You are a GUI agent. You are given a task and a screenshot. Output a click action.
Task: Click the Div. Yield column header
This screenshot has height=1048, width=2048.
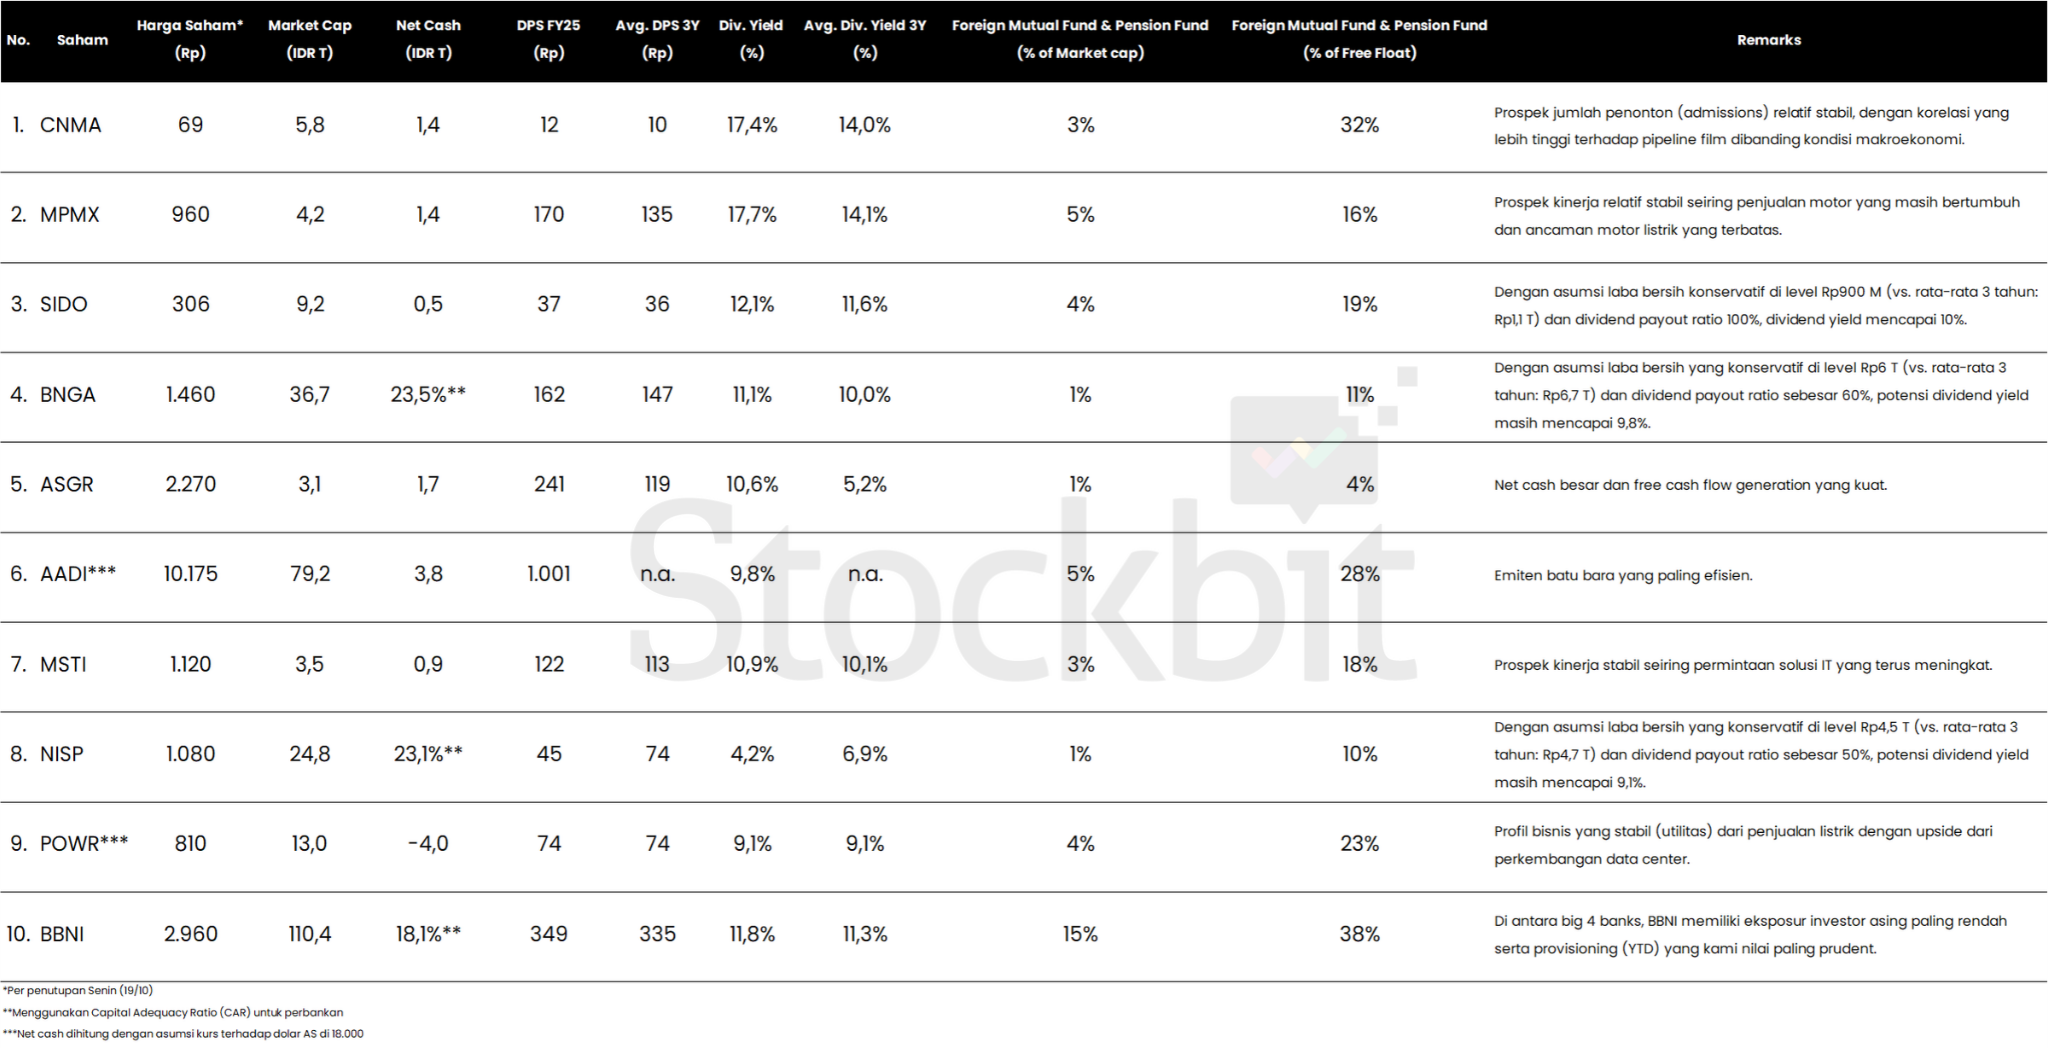(751, 39)
